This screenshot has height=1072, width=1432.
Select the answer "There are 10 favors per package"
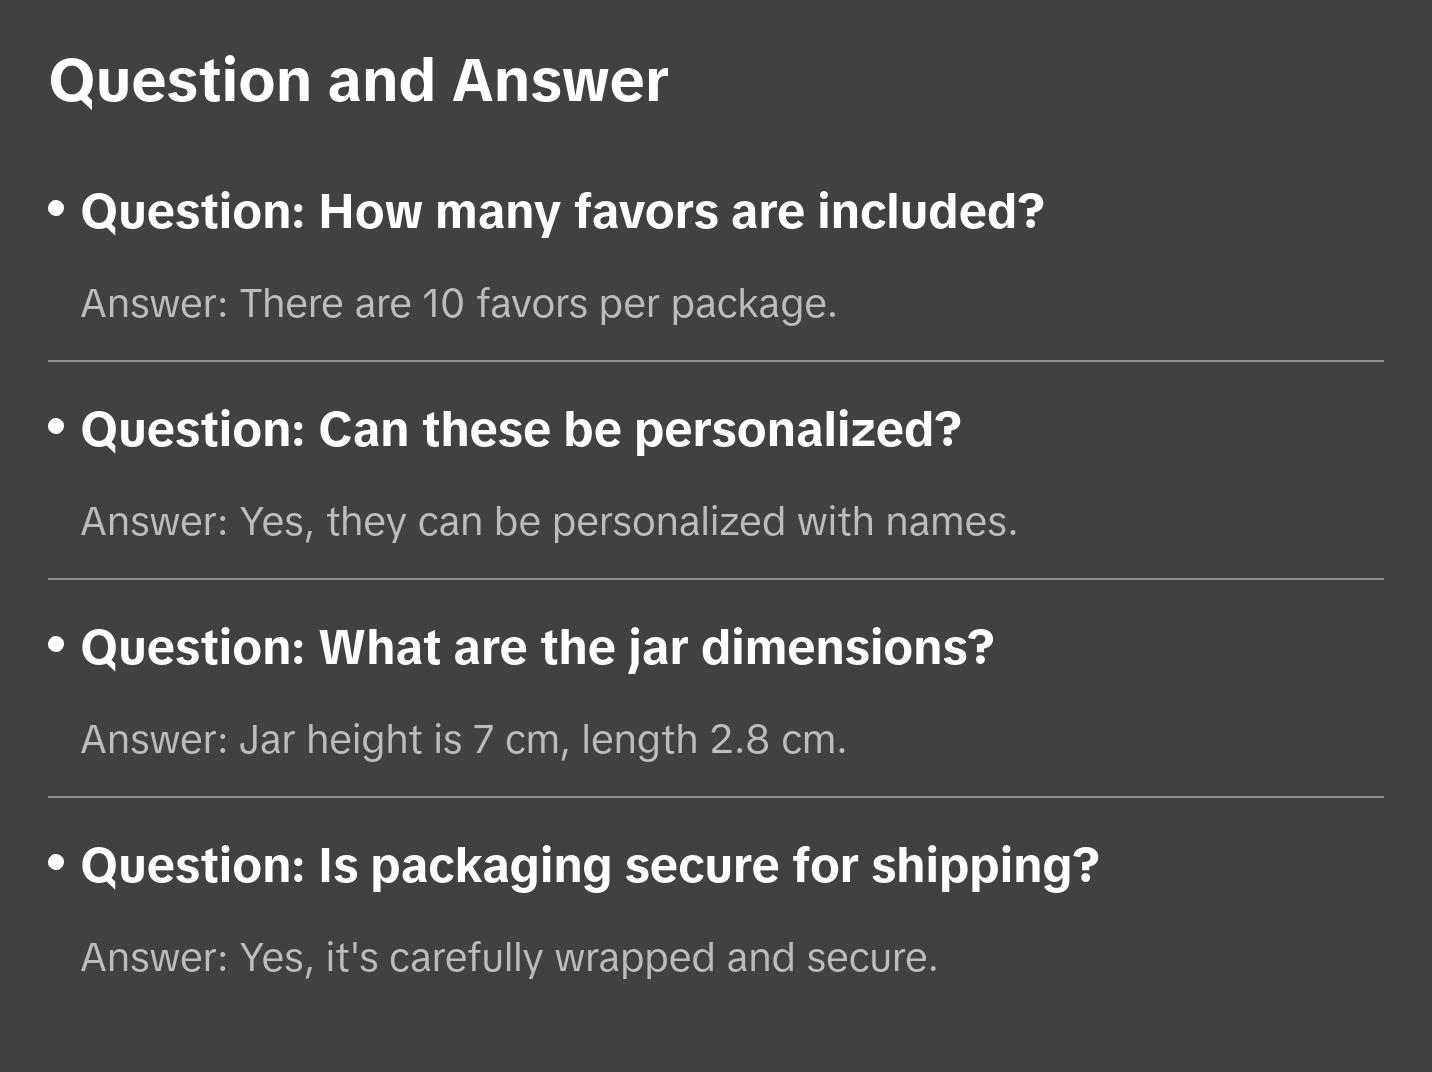pos(458,304)
